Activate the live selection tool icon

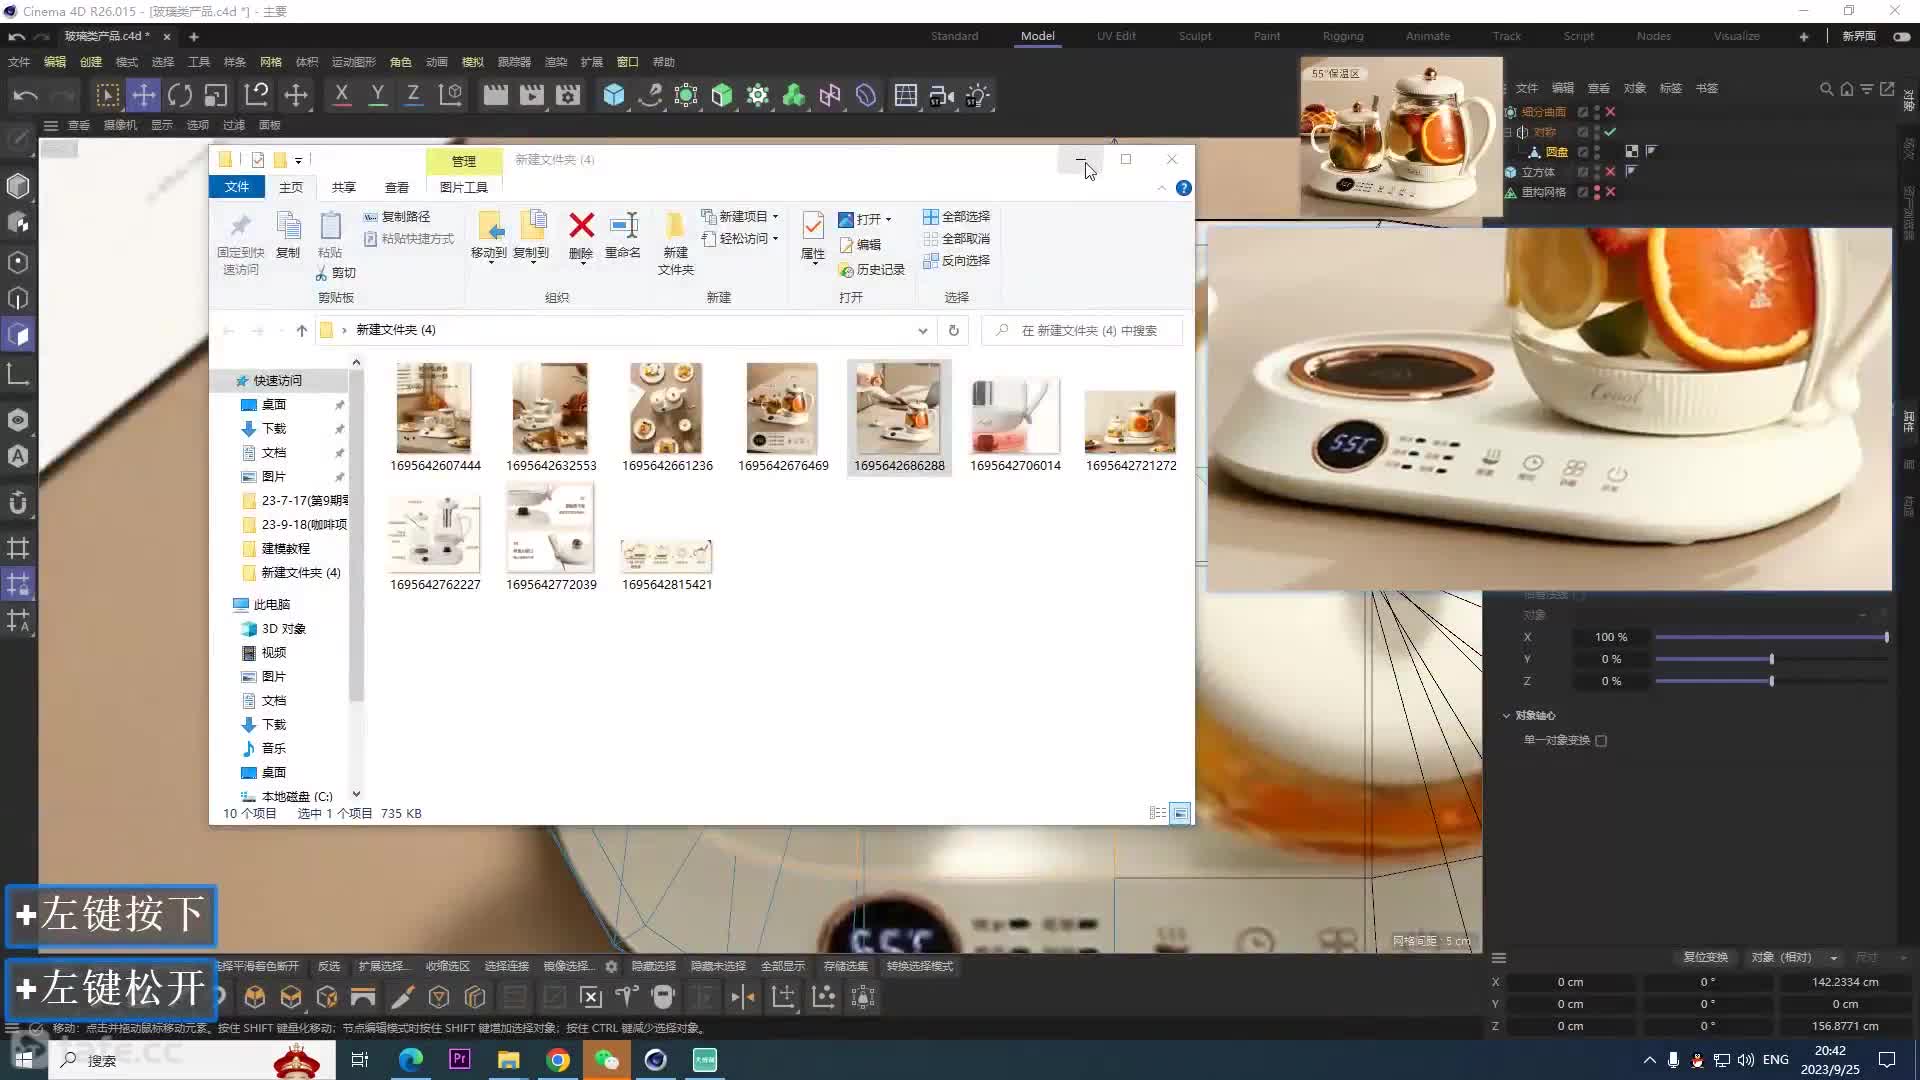coord(107,95)
